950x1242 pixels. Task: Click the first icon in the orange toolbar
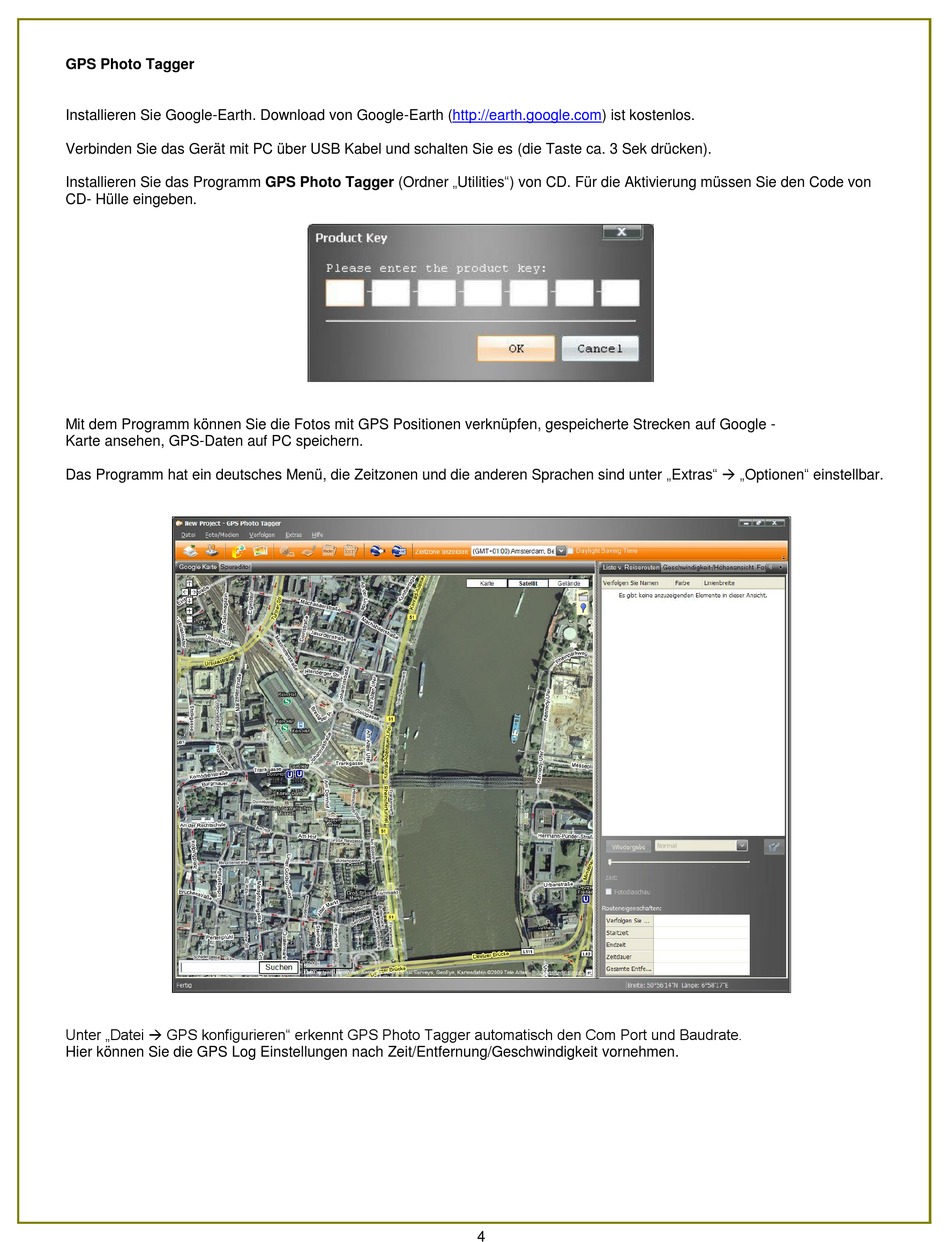pos(190,550)
